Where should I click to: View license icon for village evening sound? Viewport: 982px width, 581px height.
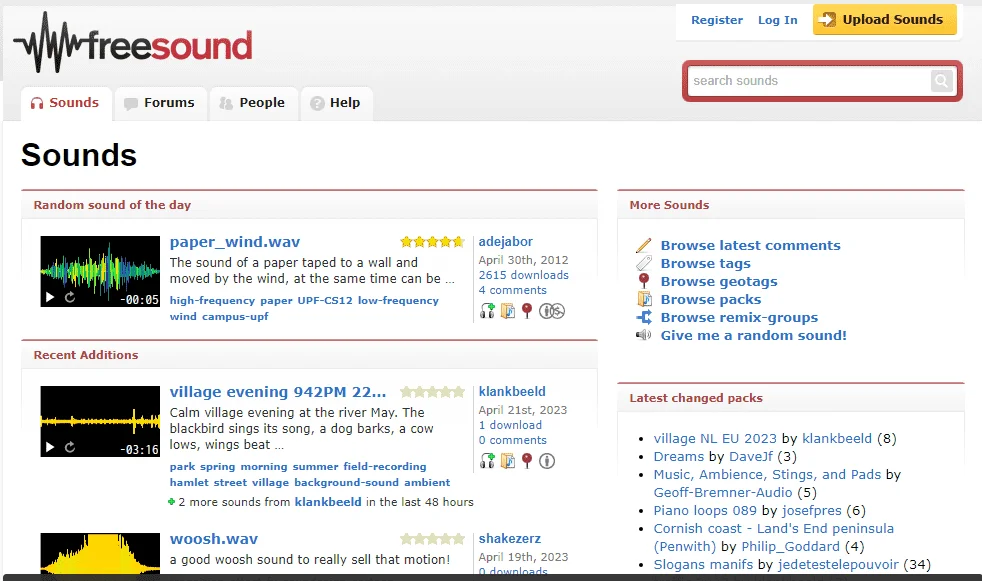(x=547, y=461)
